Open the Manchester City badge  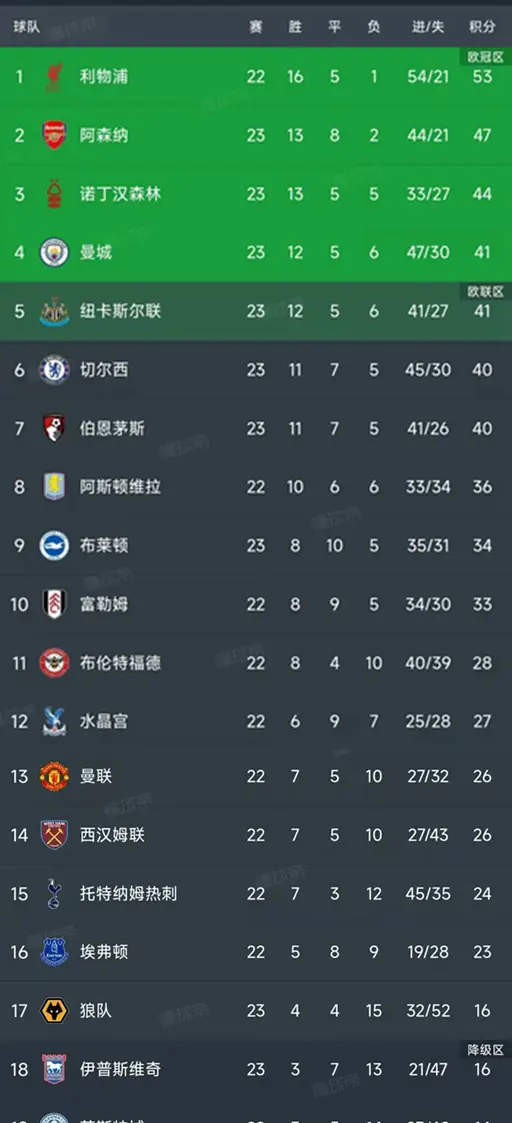click(x=54, y=252)
